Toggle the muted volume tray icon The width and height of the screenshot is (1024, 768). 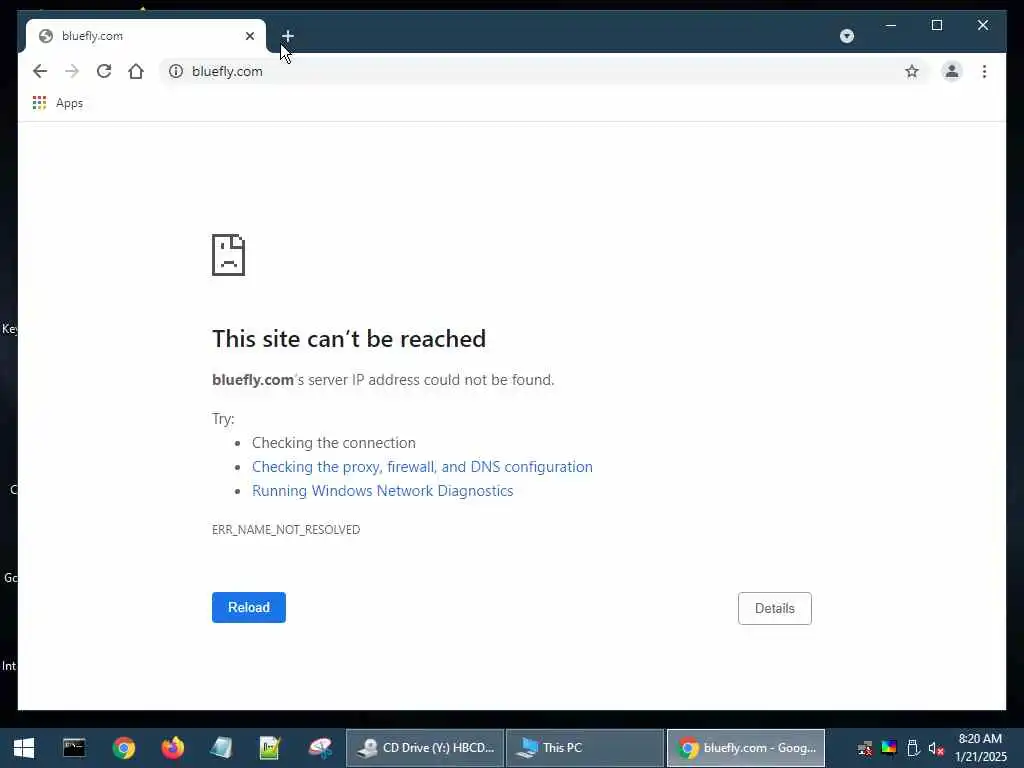936,748
